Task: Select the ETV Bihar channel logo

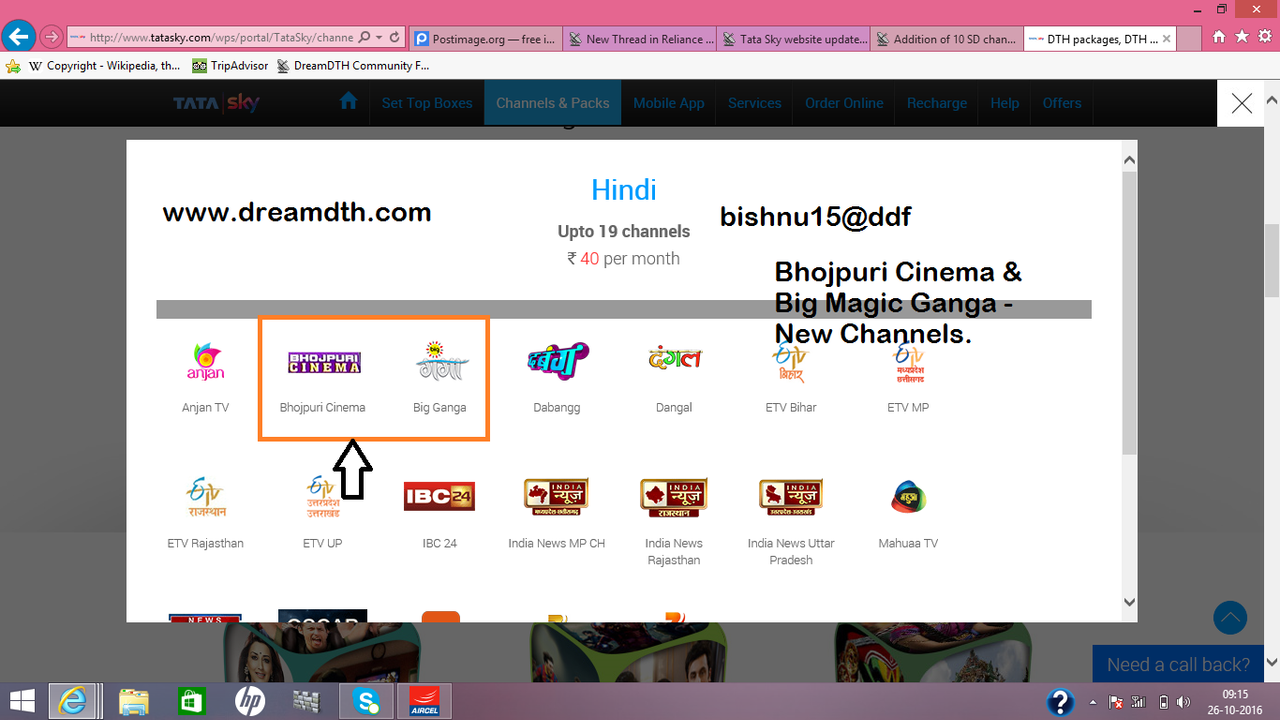Action: (x=790, y=362)
